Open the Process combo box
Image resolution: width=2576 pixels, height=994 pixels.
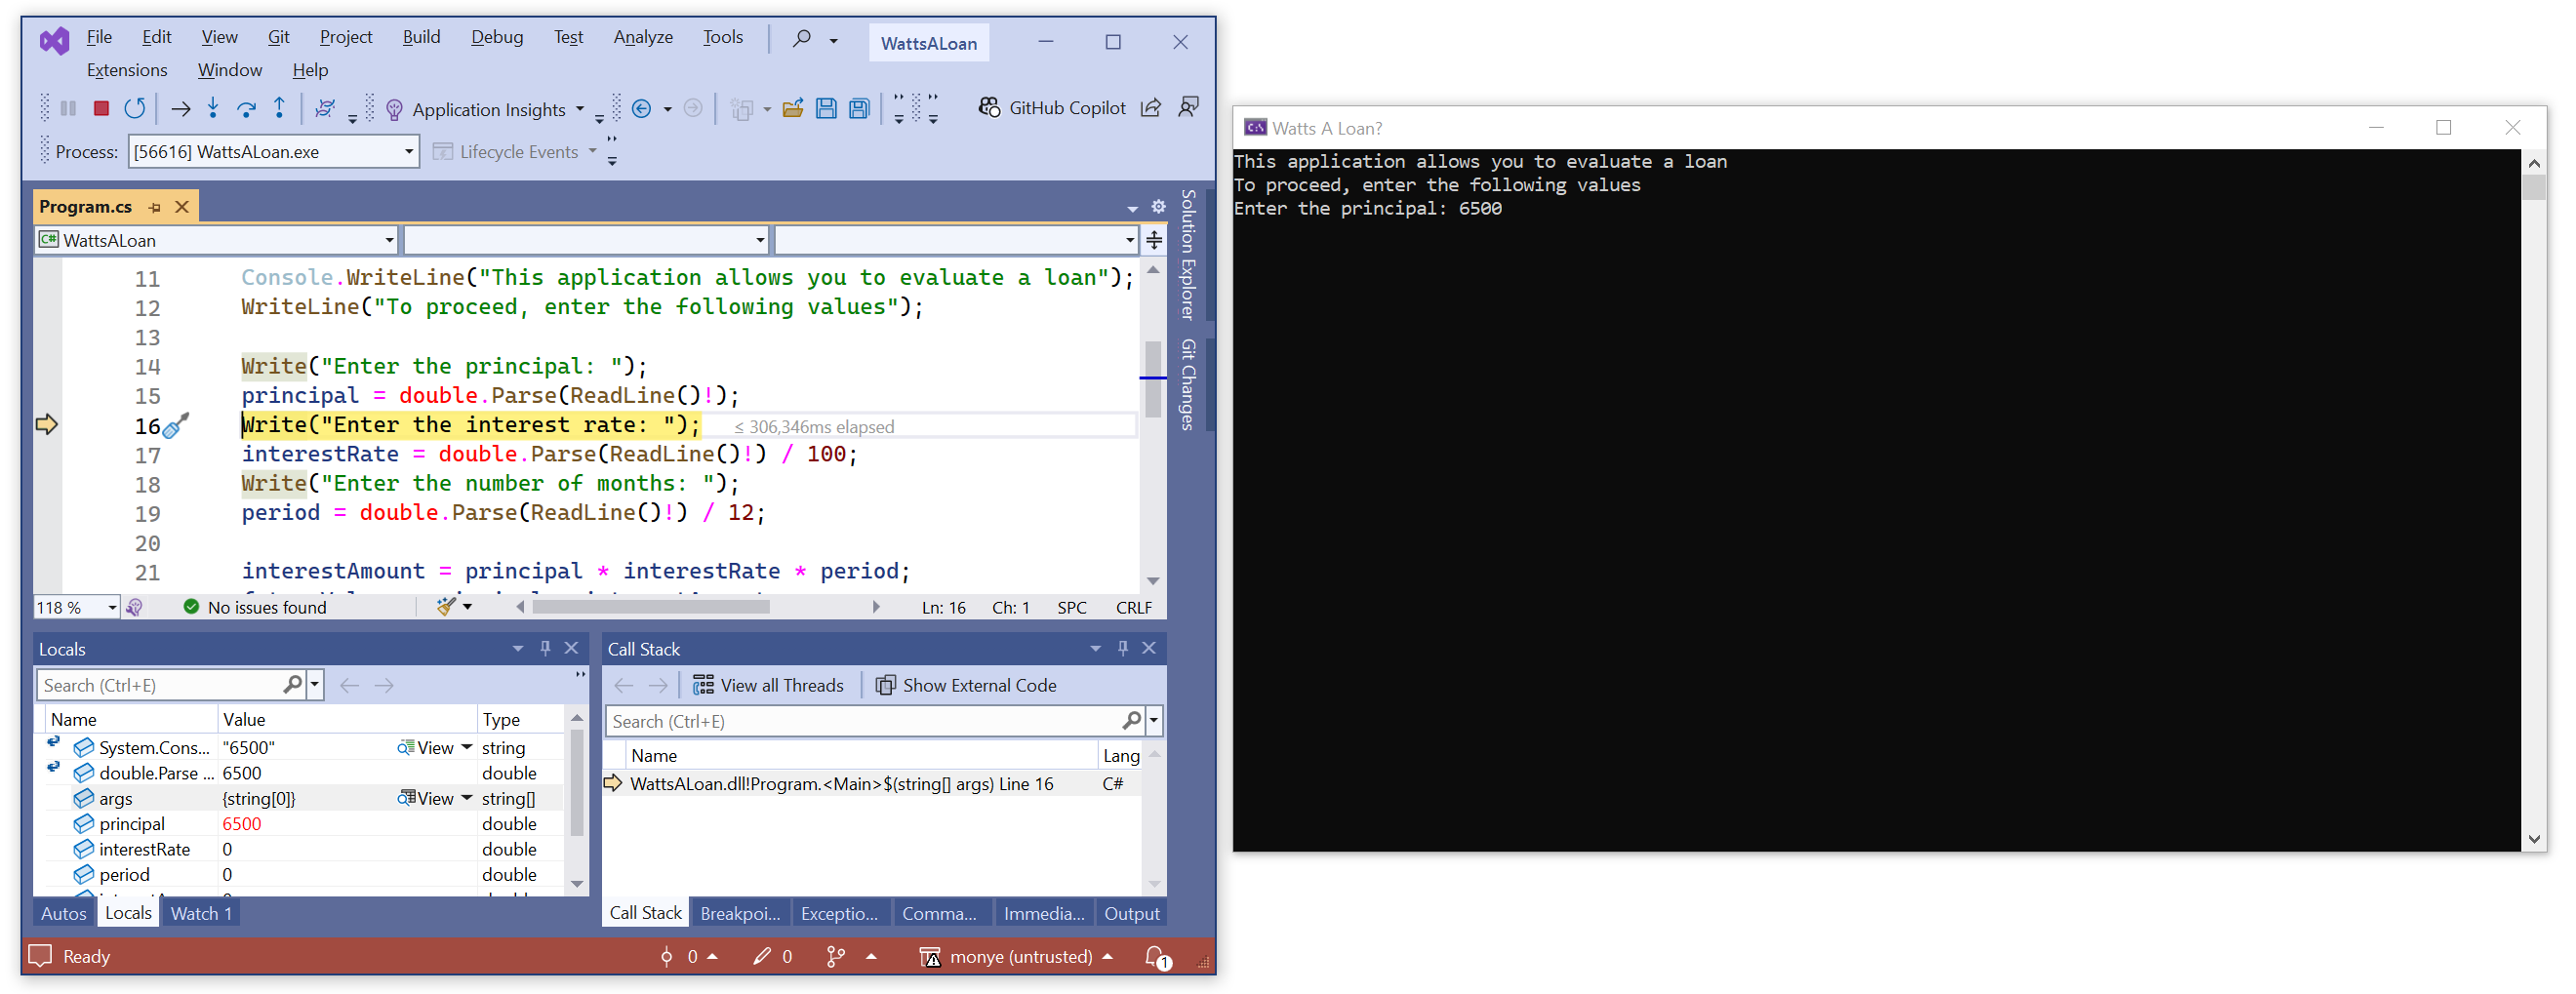point(273,152)
